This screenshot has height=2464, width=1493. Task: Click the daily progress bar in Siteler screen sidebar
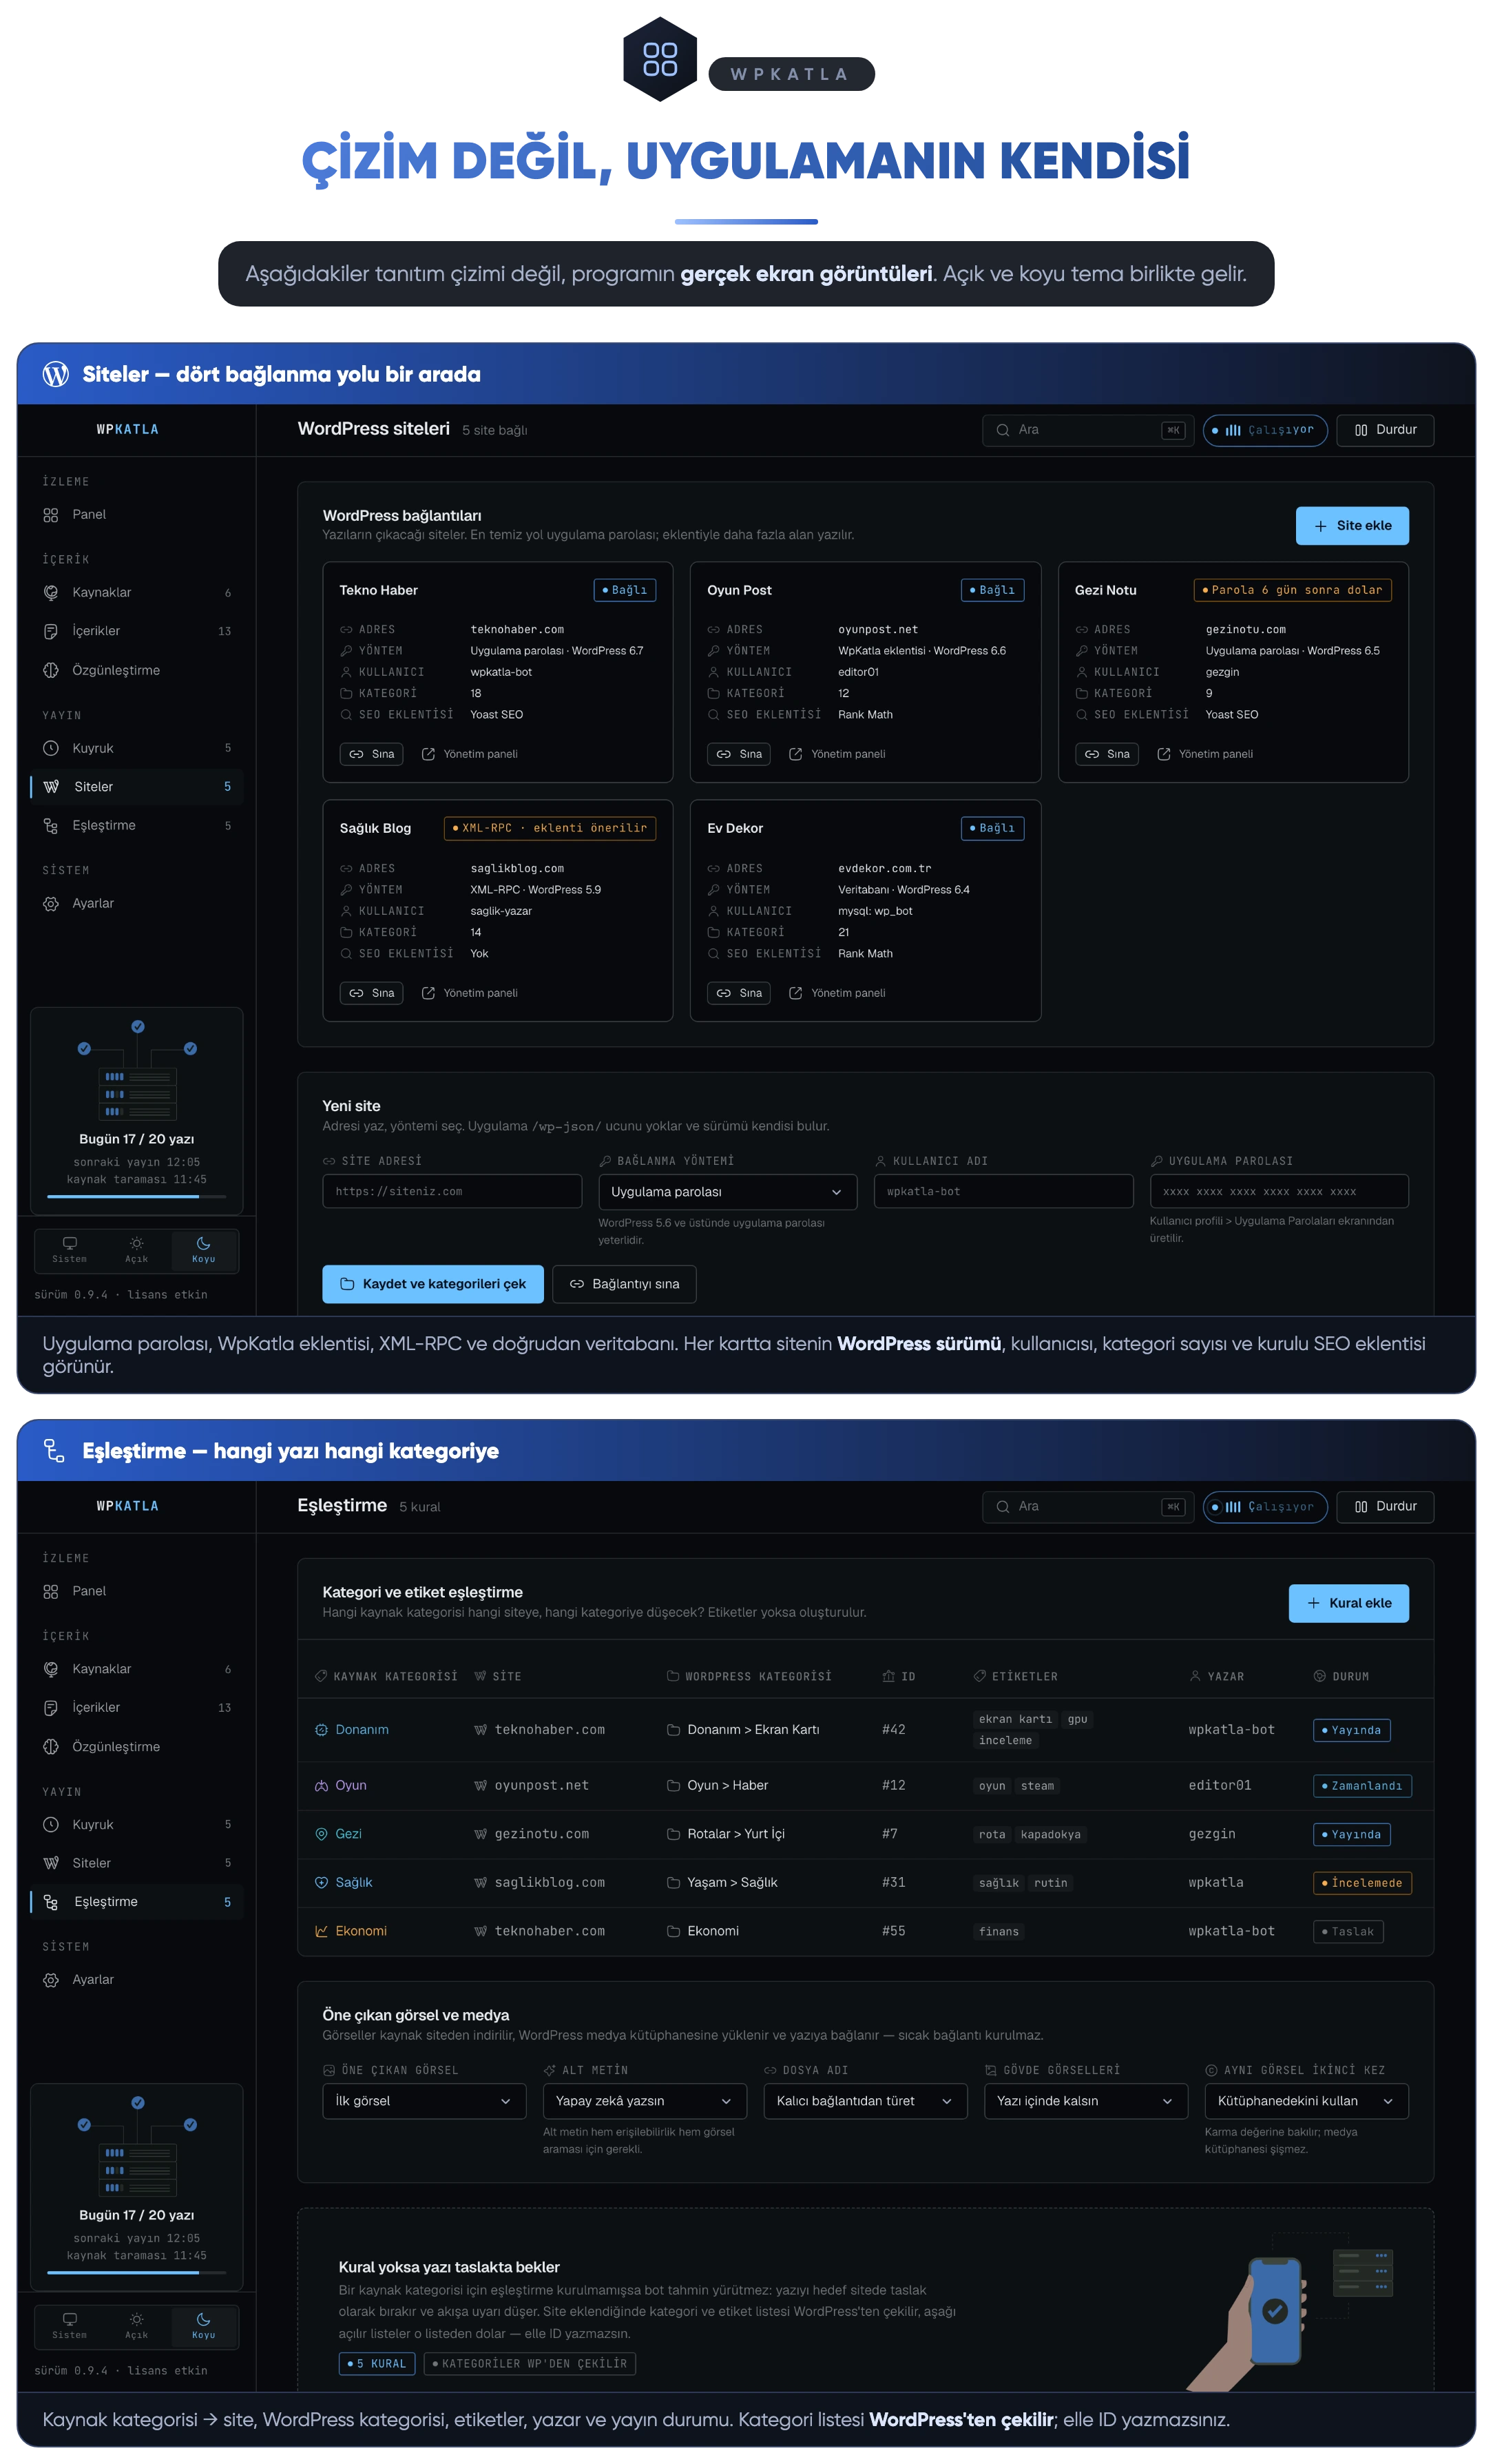(x=137, y=1196)
